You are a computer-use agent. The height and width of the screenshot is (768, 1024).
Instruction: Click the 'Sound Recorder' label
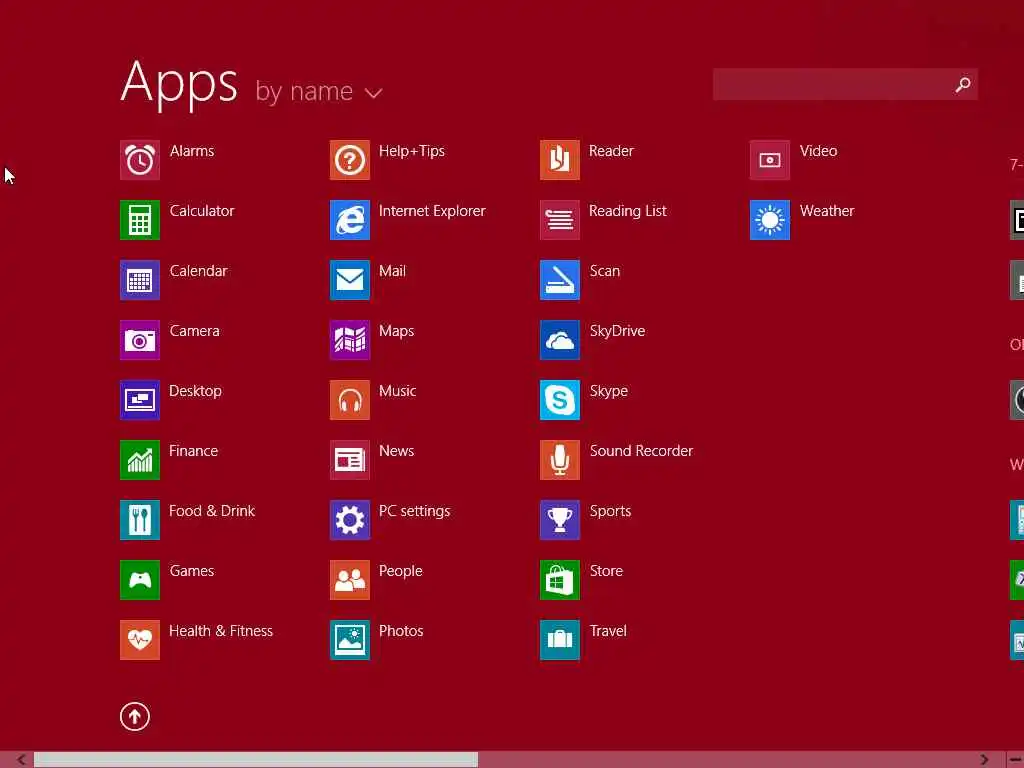(x=641, y=451)
